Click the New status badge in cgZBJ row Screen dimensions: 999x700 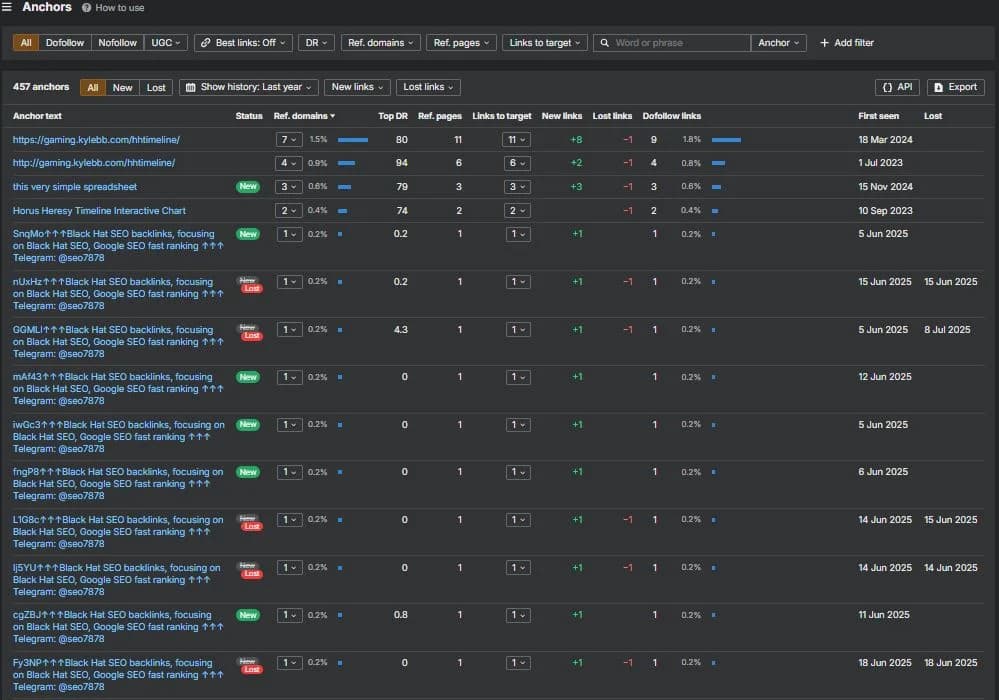click(248, 615)
